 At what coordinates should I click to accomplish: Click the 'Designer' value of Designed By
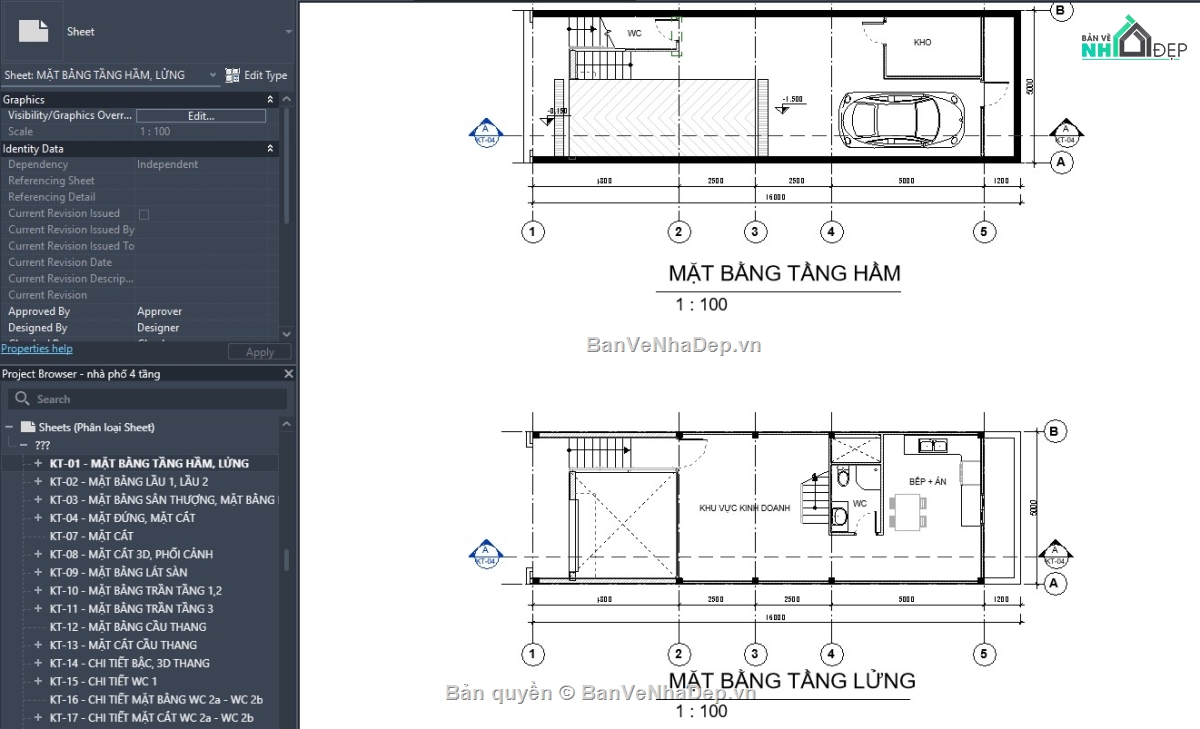point(158,328)
